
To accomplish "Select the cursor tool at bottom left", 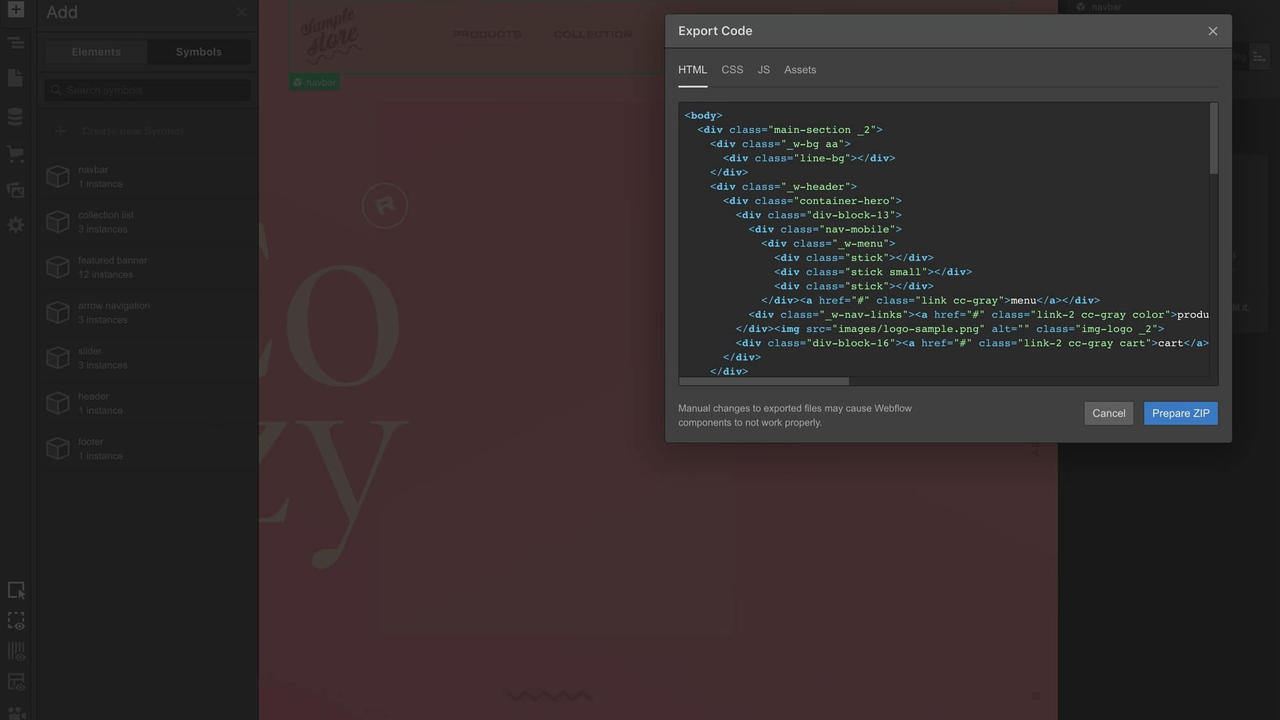I will (x=16, y=590).
